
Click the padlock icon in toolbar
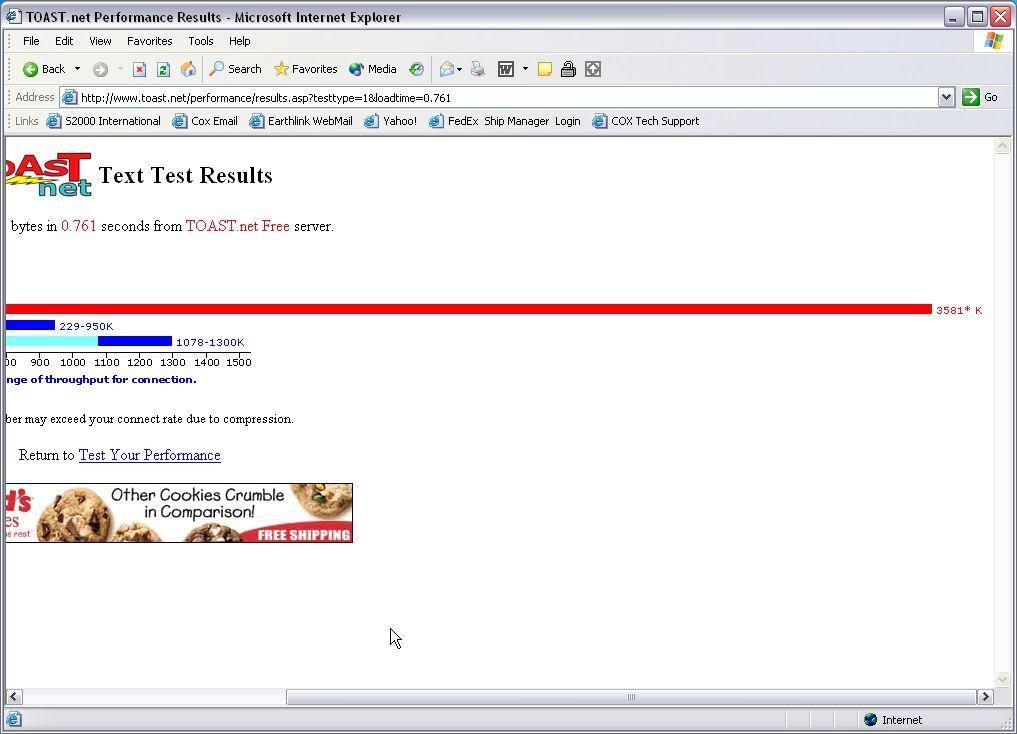[x=568, y=69]
